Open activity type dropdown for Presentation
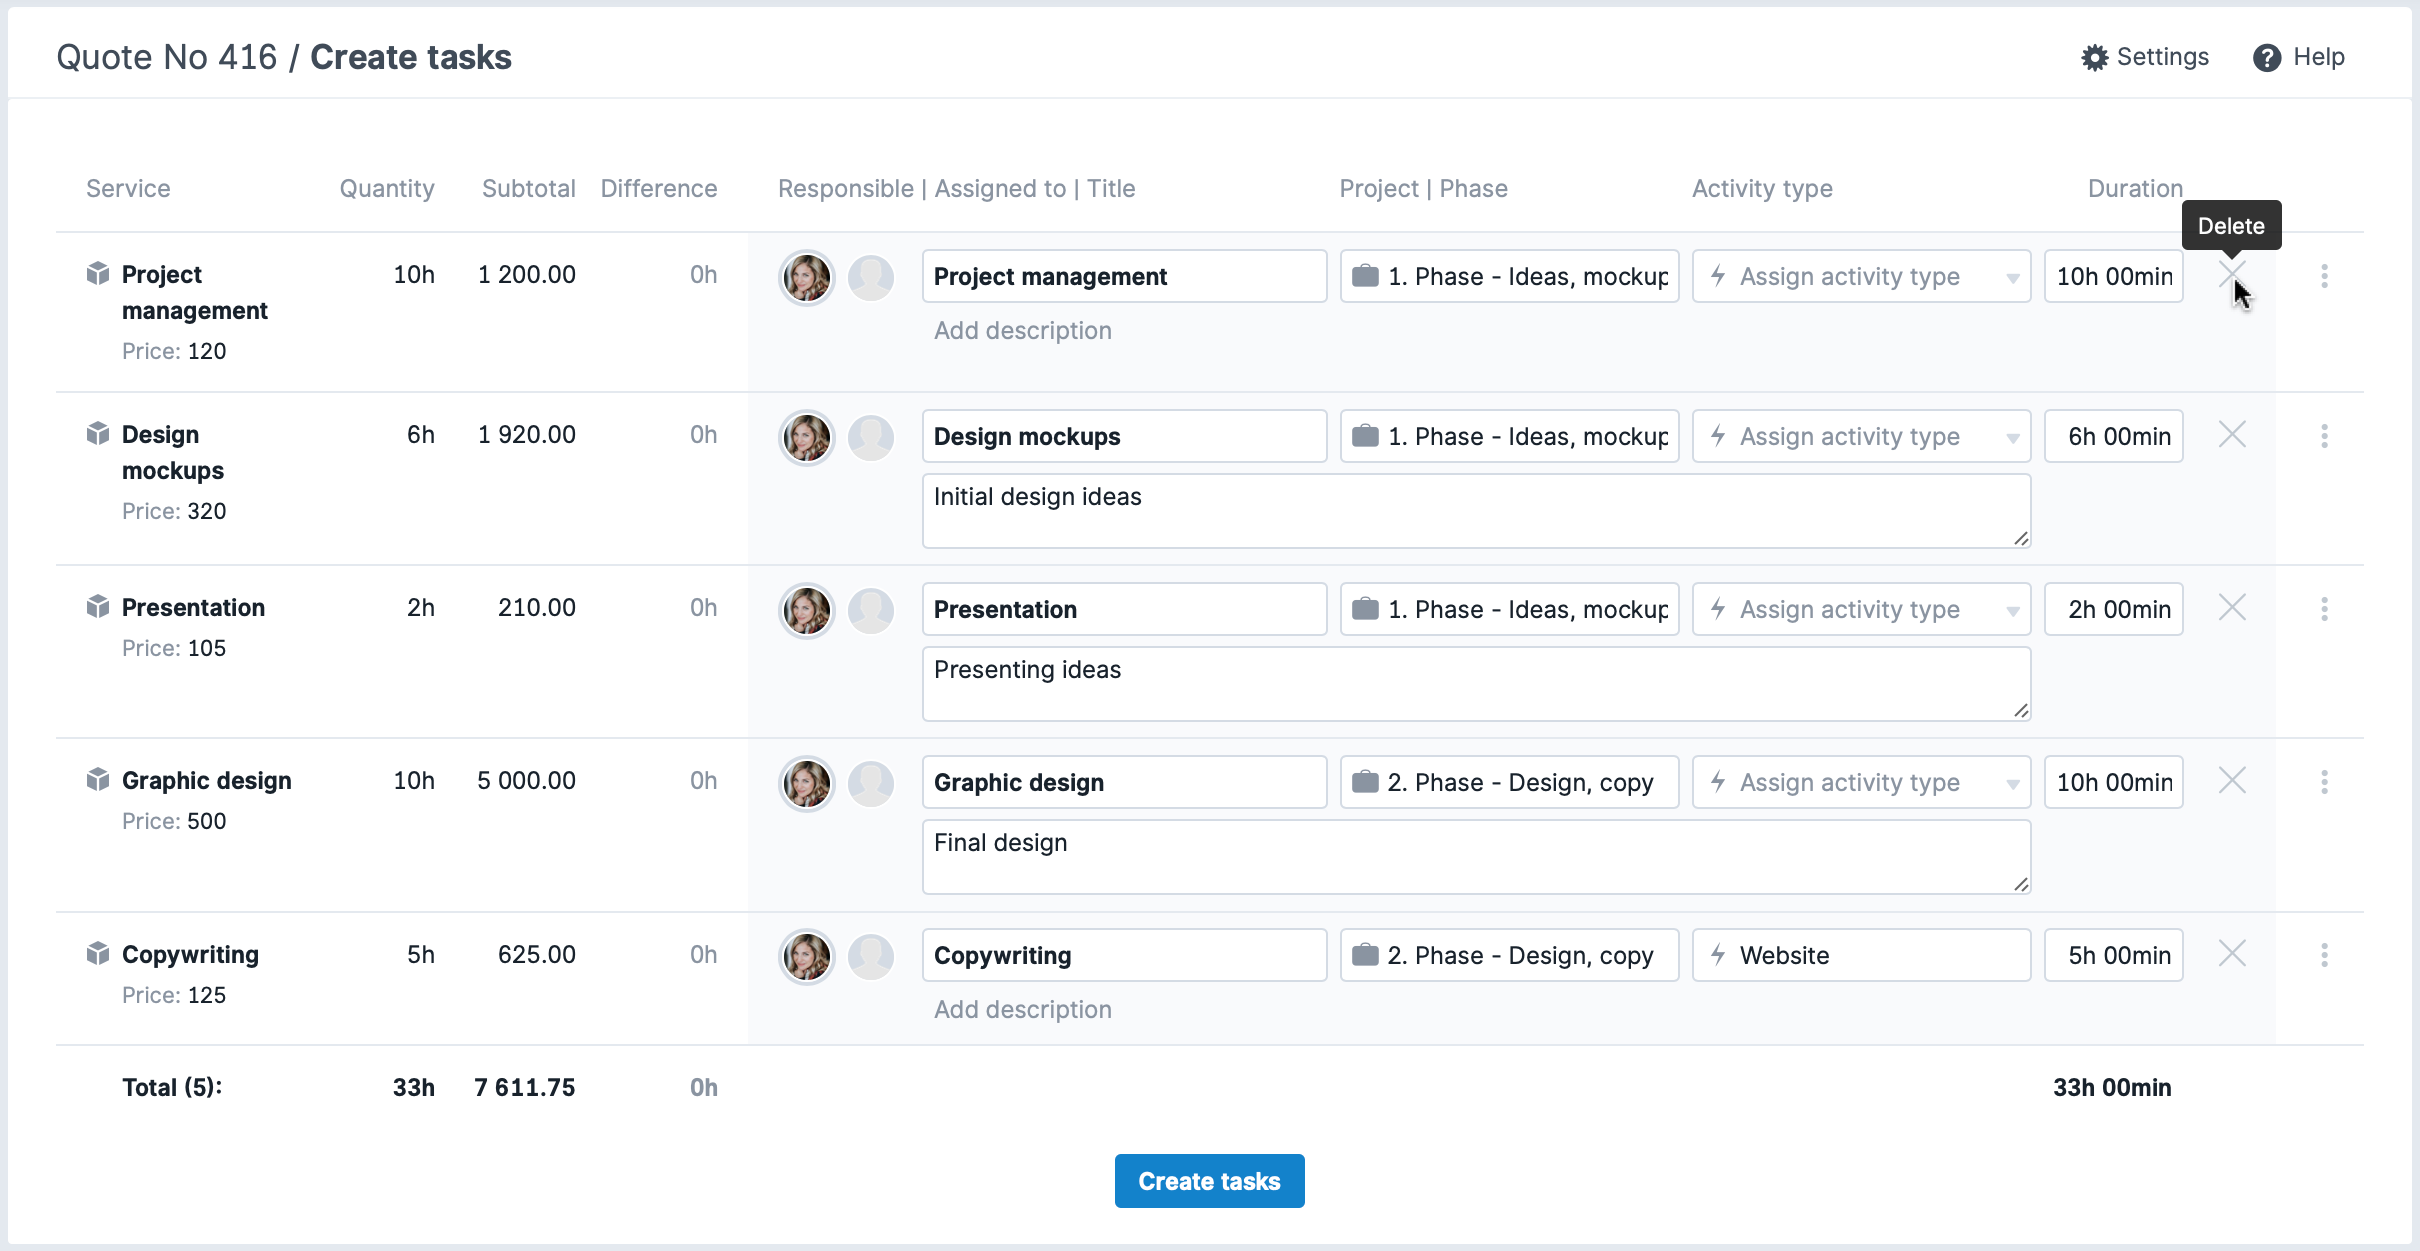The image size is (2420, 1251). click(x=1861, y=609)
